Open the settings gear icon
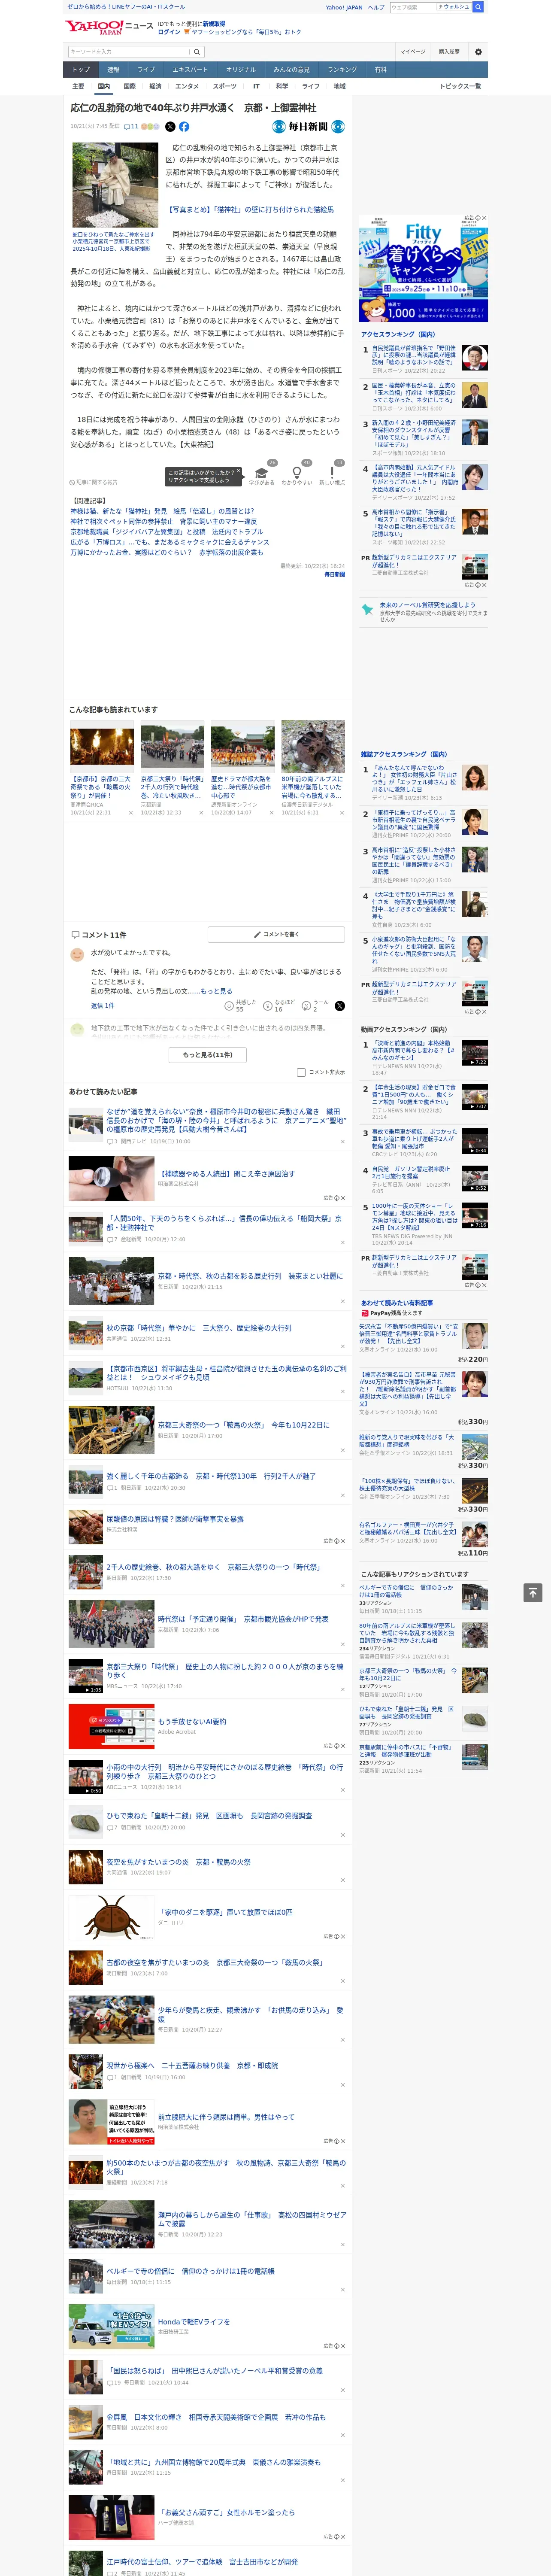551x2576 pixels. click(x=478, y=52)
